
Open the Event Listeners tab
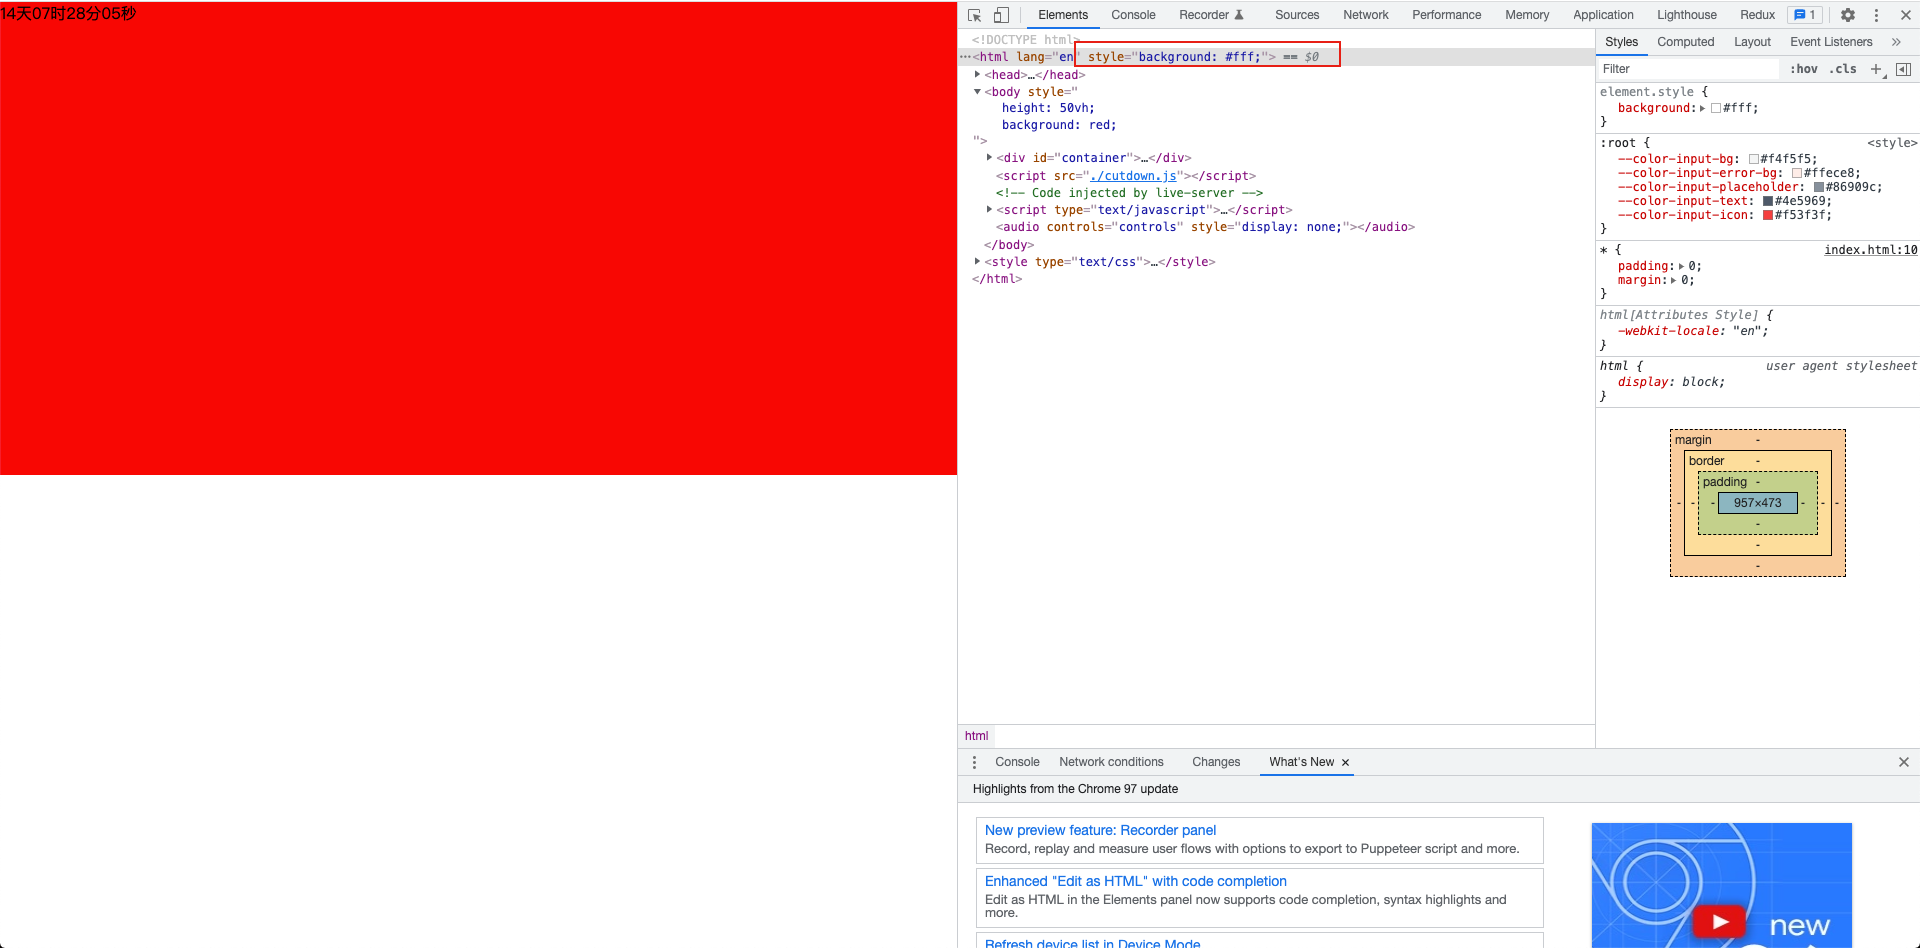pyautogui.click(x=1831, y=42)
